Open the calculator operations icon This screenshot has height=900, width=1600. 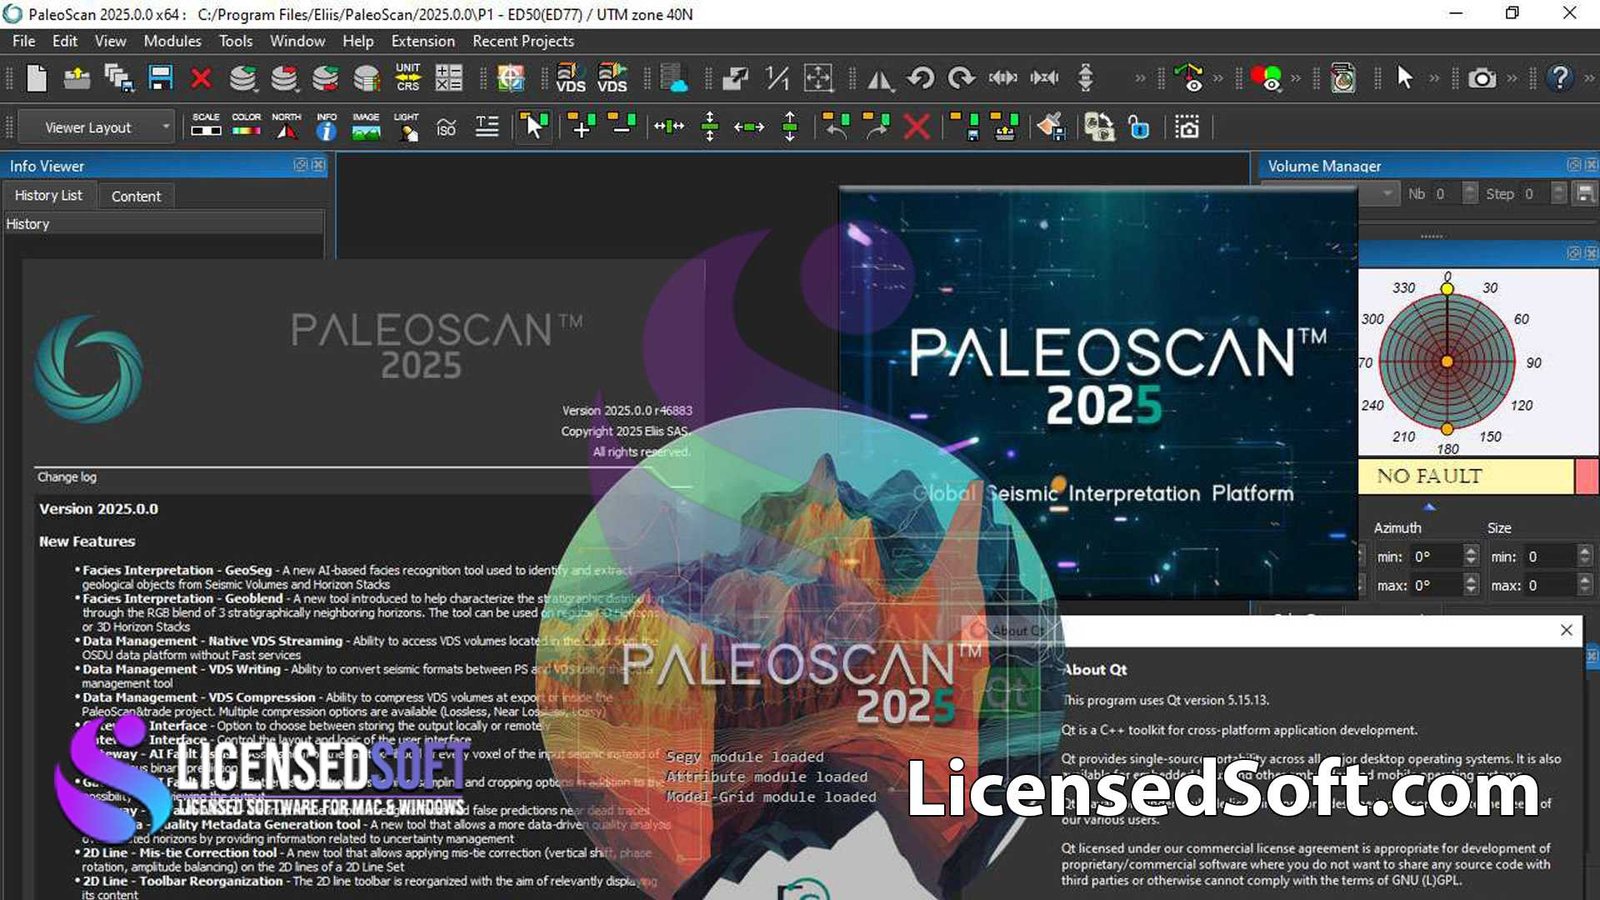[449, 78]
